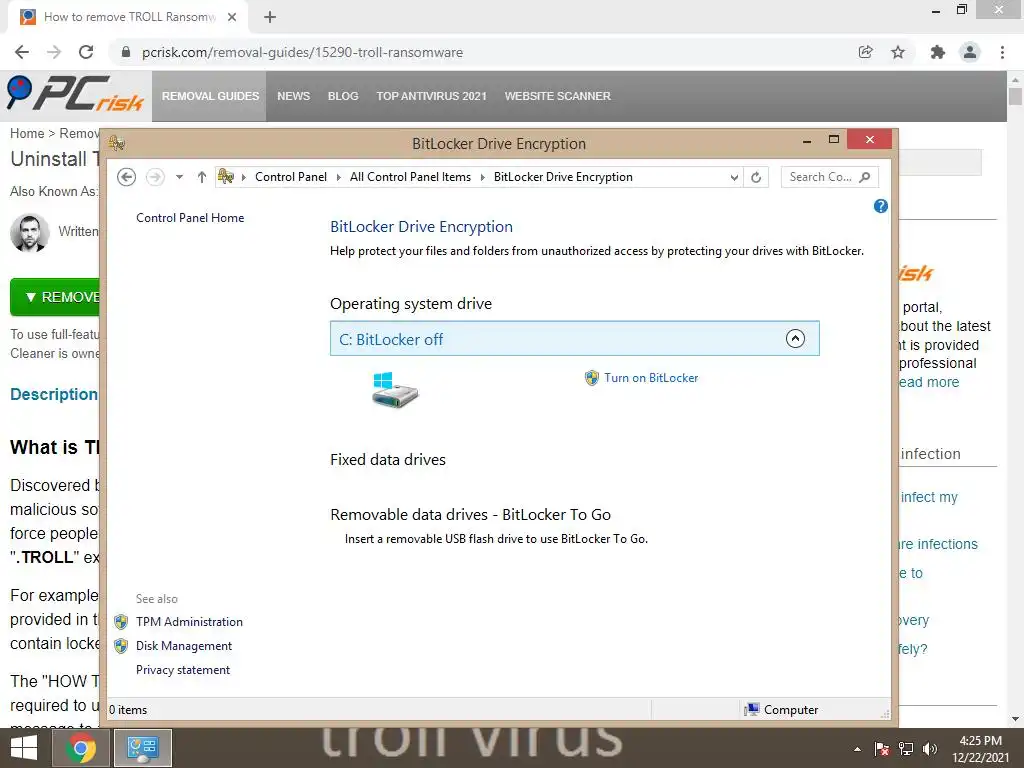
Task: Click the site lock icon in Chrome
Action: coord(126,52)
